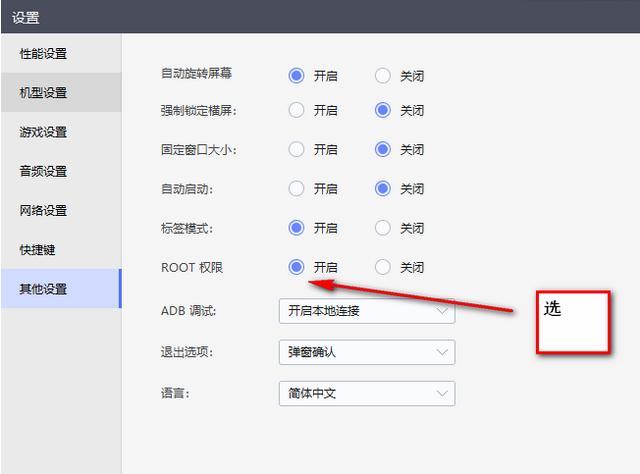Image resolution: width=640 pixels, height=474 pixels.
Task: Select 开启 for 标签模式
Action: (x=296, y=228)
